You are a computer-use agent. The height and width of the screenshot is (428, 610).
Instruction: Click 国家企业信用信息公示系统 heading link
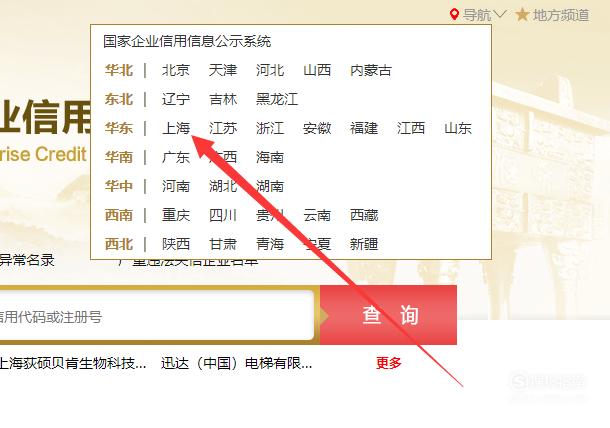187,41
